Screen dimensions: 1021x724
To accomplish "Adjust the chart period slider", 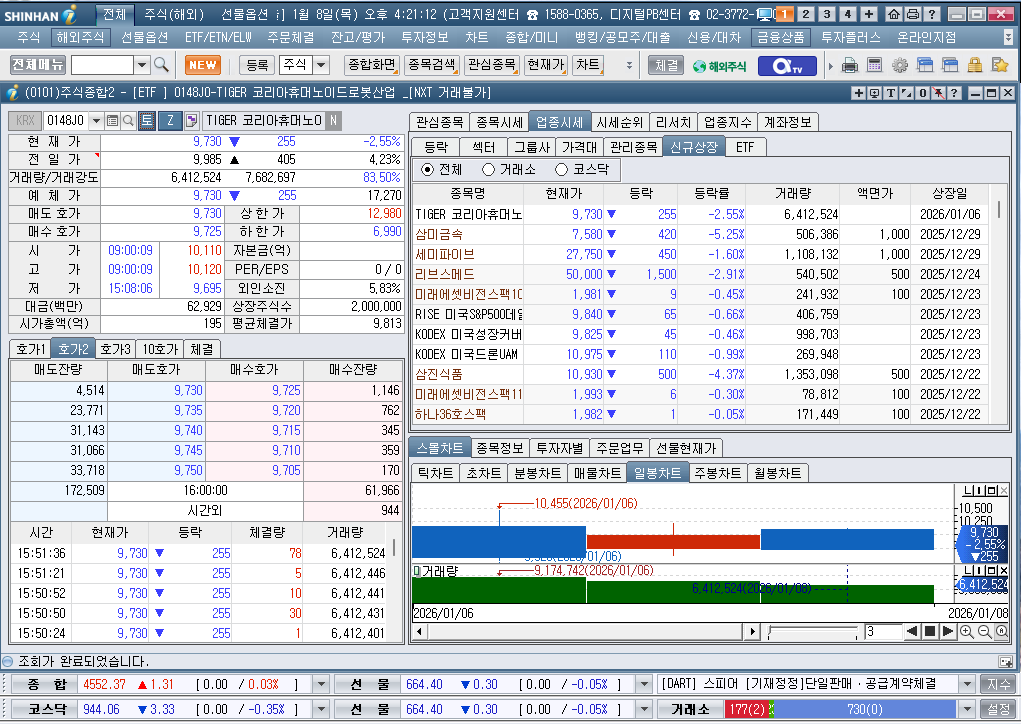I will pos(813,631).
